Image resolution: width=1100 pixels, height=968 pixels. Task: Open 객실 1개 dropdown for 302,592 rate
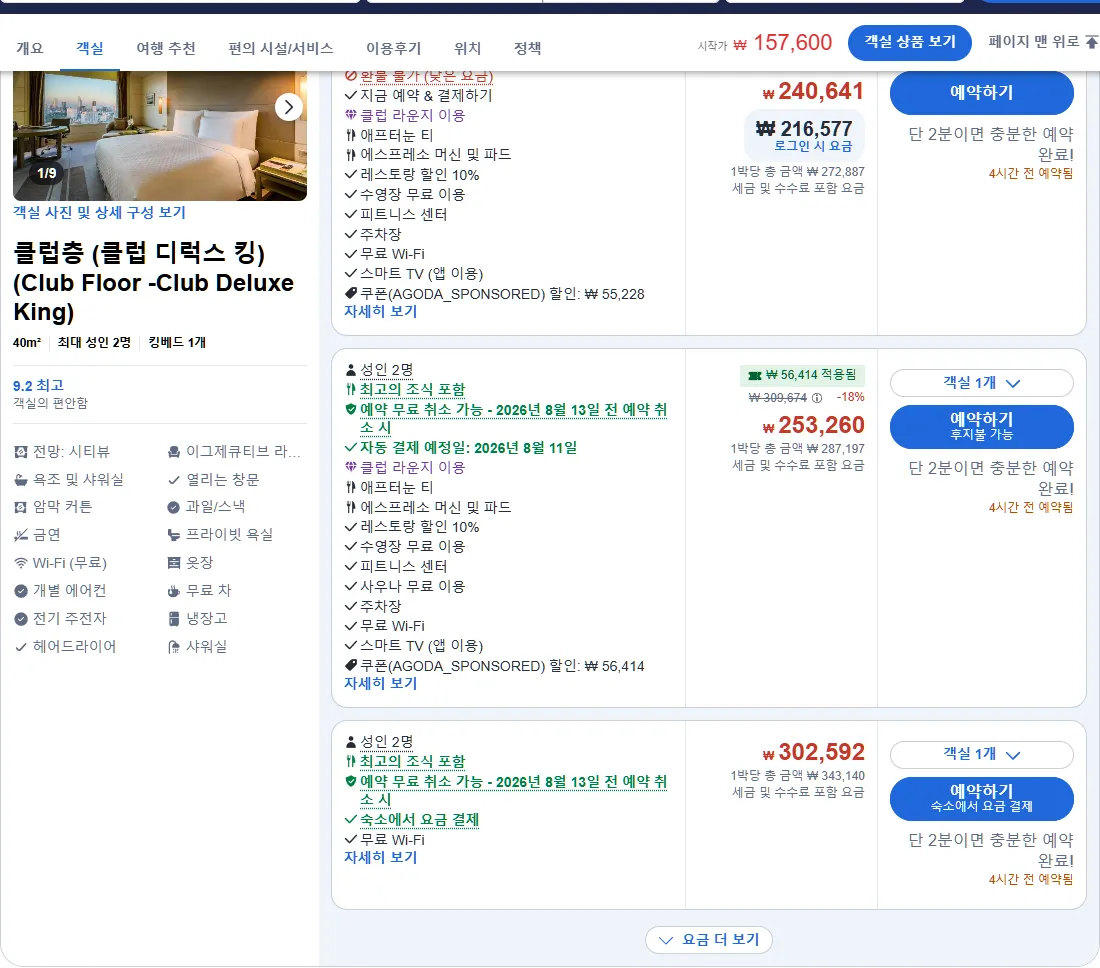point(981,755)
